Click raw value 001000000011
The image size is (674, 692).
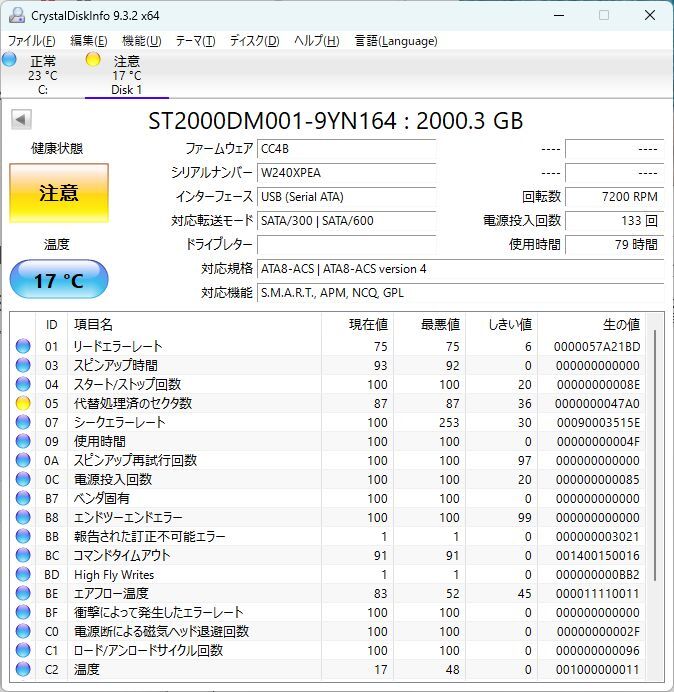pos(598,669)
